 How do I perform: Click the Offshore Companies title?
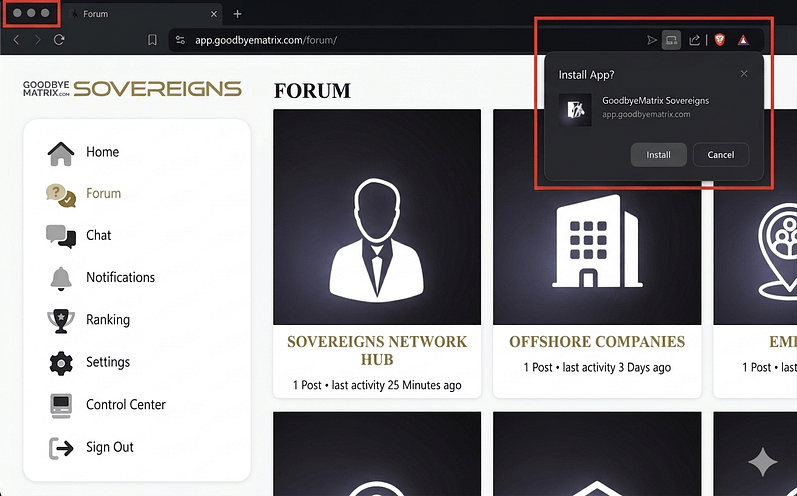click(597, 342)
